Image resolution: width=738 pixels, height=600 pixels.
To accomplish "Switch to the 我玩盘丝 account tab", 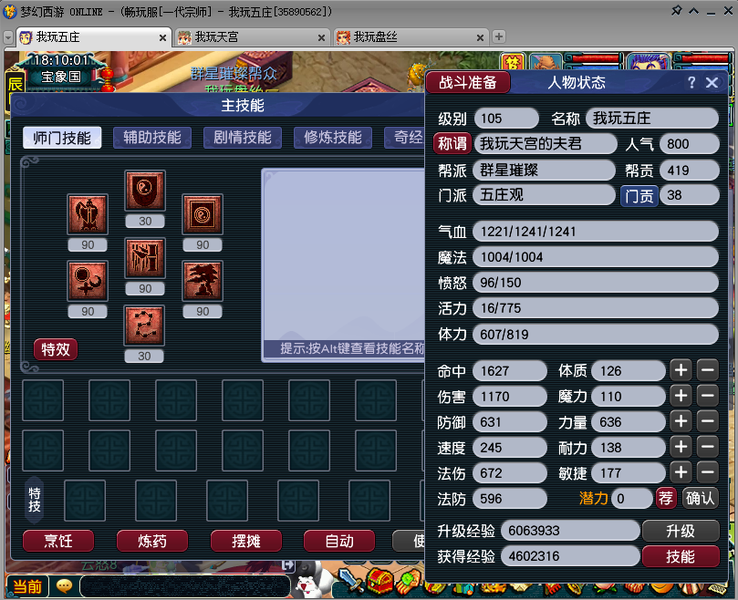I will point(410,37).
